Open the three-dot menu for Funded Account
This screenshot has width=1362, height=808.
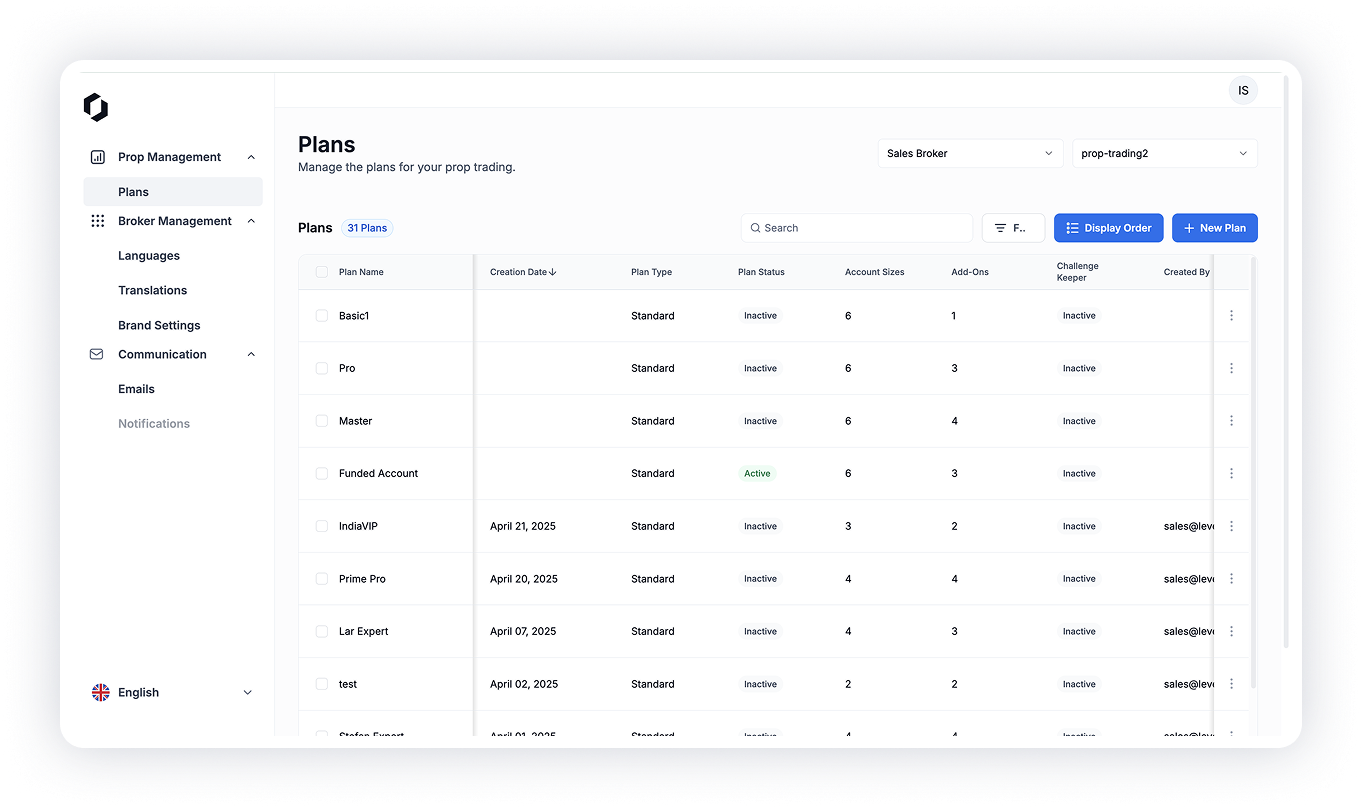click(1231, 474)
